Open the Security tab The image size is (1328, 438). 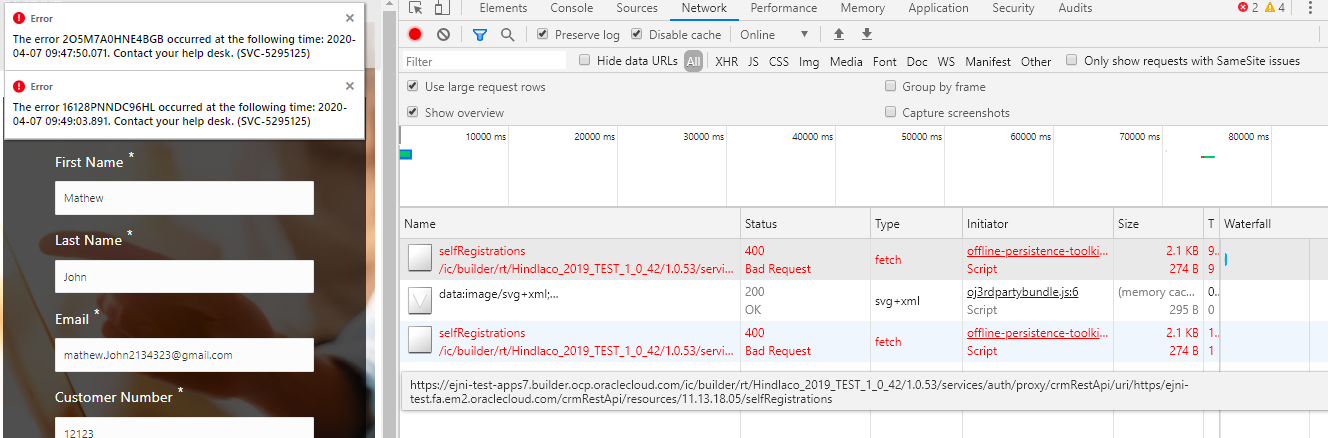(x=1013, y=8)
